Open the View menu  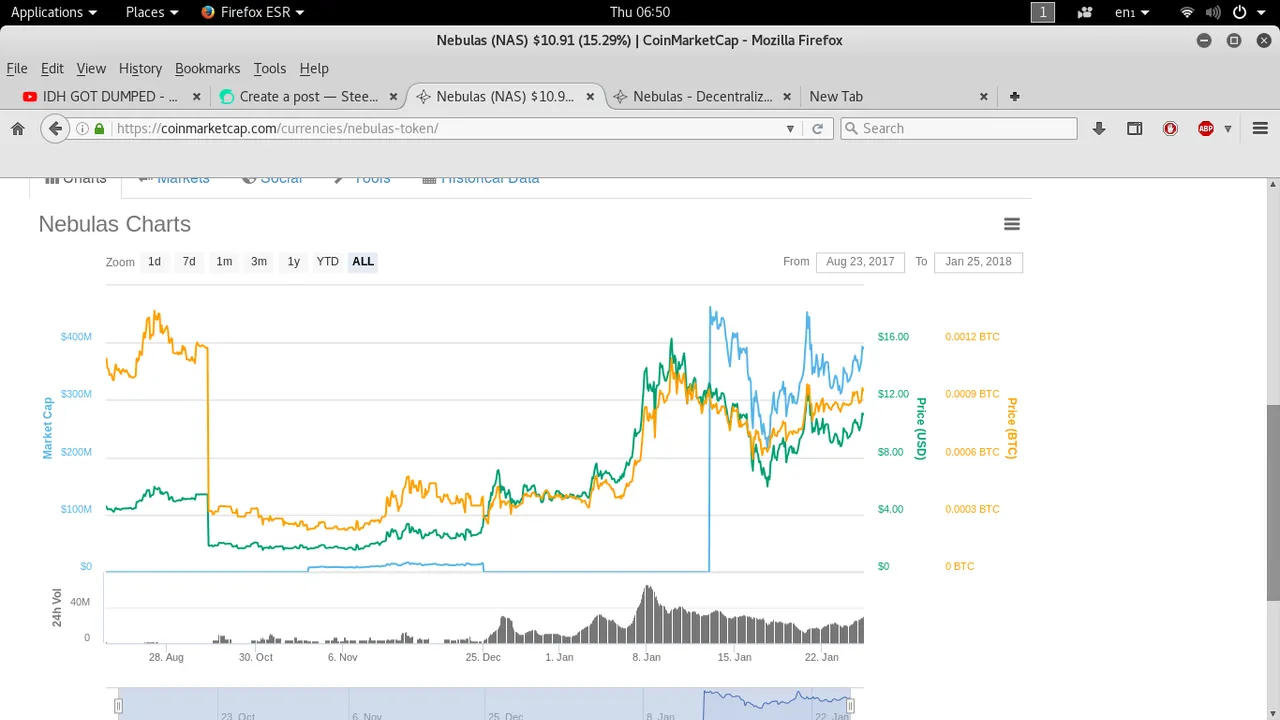tap(91, 68)
